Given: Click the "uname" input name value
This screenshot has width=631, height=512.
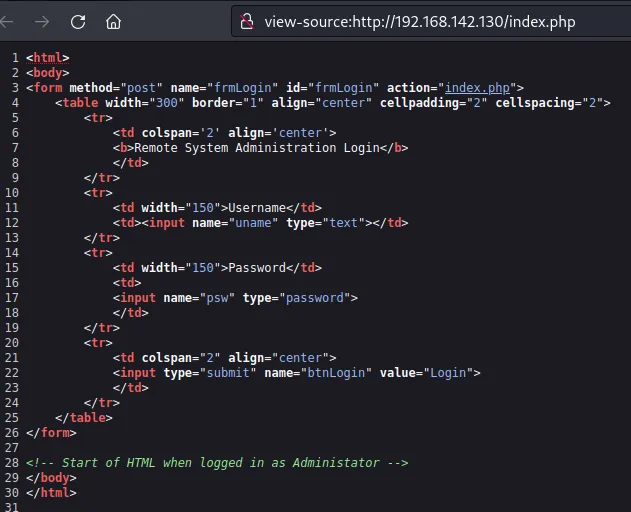Looking at the screenshot, I should [253, 223].
